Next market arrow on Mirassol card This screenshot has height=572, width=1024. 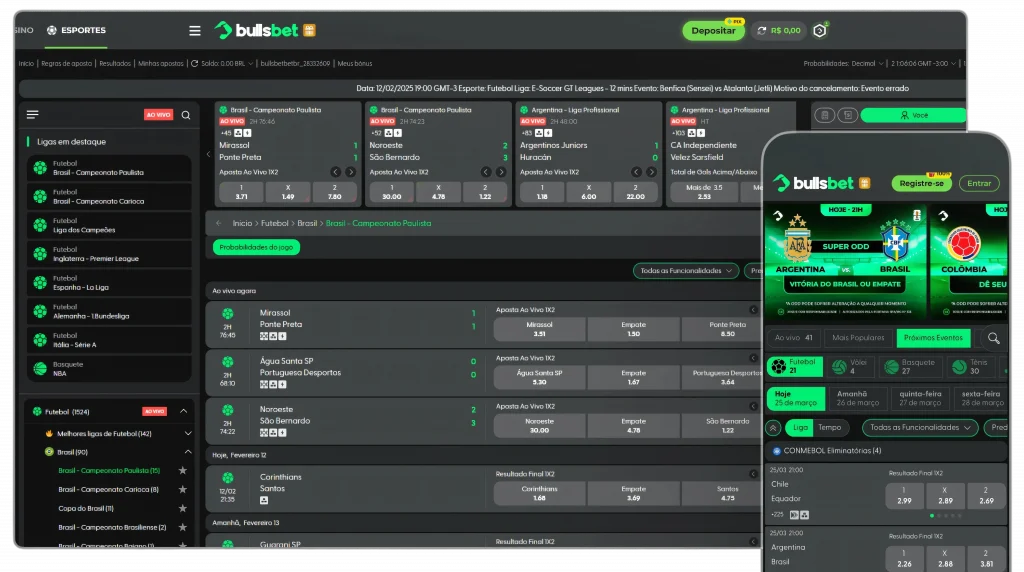pos(351,172)
